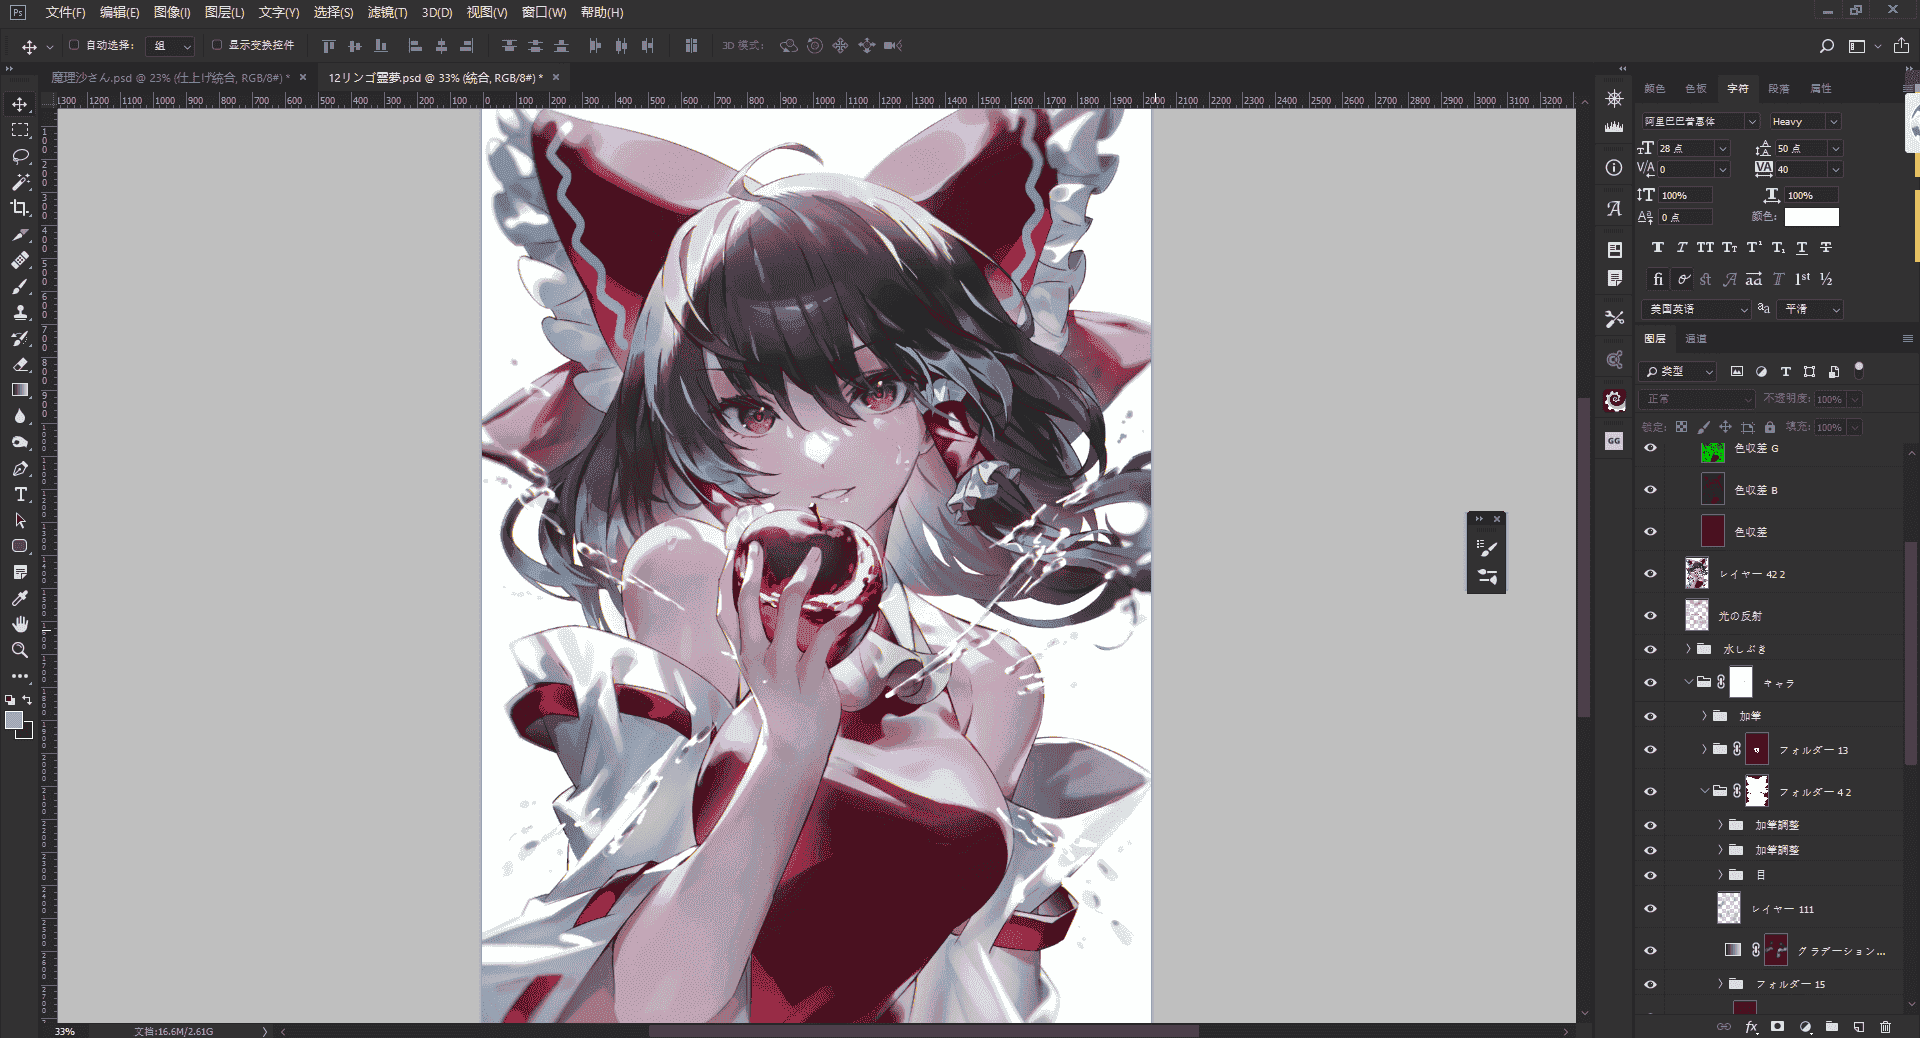The image size is (1920, 1038).
Task: Select the Clone Stamp tool
Action: [x=20, y=312]
